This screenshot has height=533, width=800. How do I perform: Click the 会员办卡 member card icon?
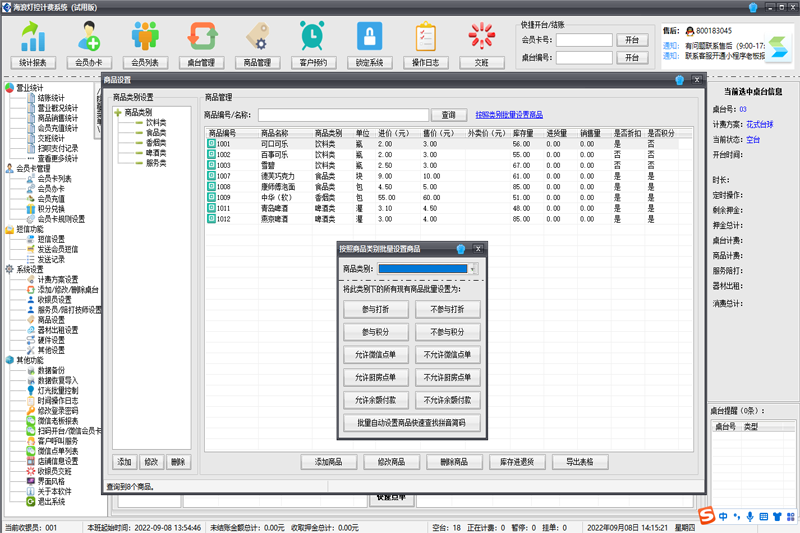[89, 37]
